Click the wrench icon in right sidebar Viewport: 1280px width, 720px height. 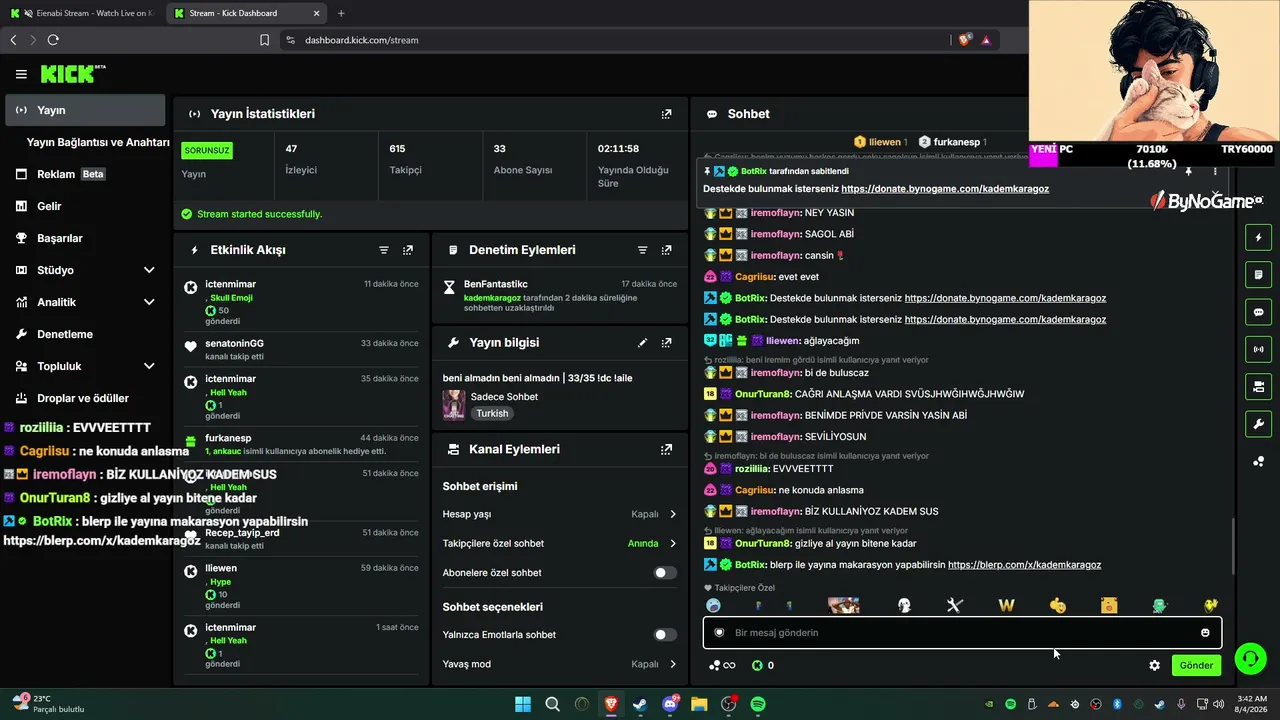click(x=1259, y=423)
